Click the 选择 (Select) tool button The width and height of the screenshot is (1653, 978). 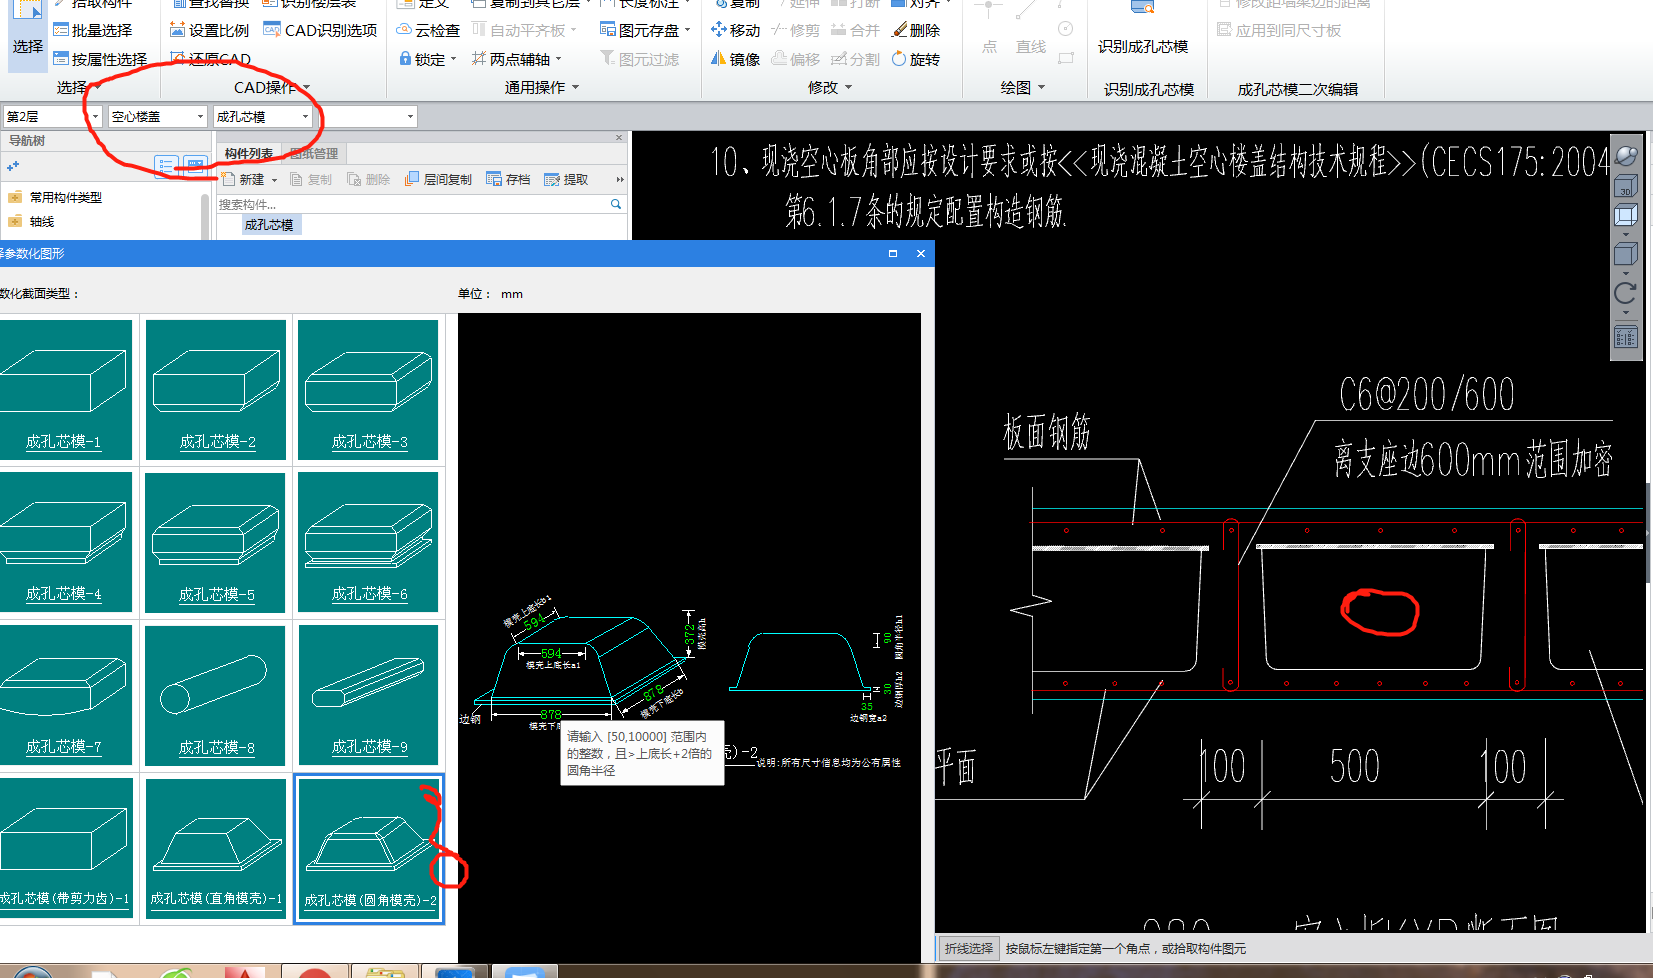27,35
